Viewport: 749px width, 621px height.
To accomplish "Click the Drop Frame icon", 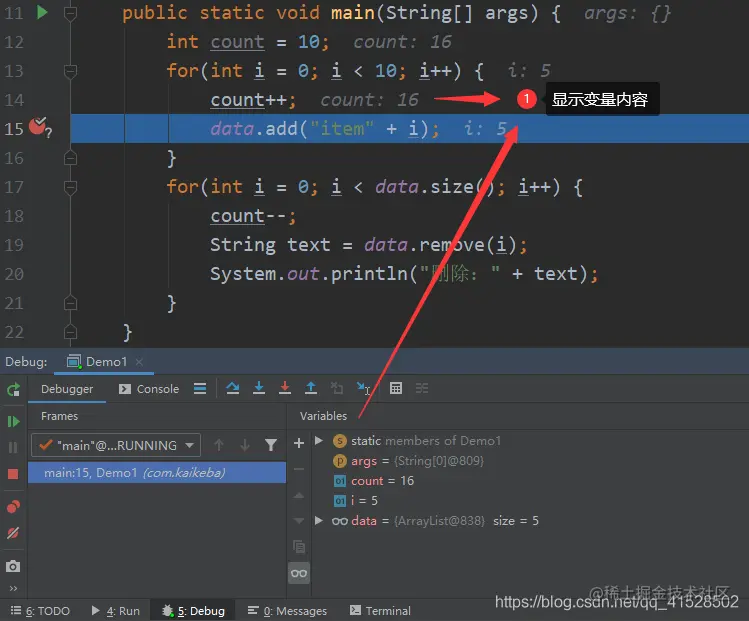I will [337, 388].
